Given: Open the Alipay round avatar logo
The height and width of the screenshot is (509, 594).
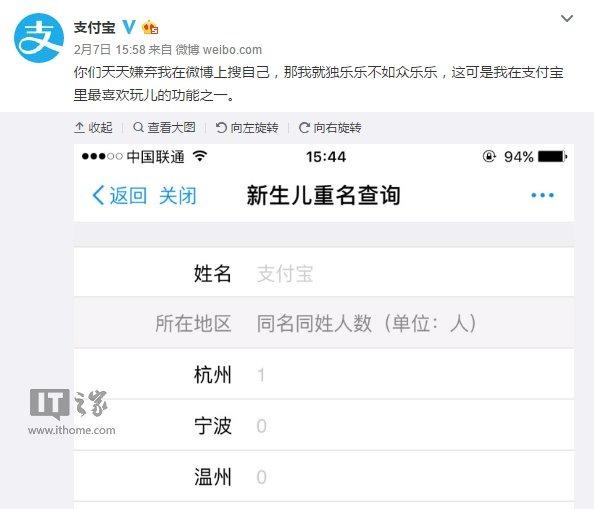Looking at the screenshot, I should click(39, 38).
